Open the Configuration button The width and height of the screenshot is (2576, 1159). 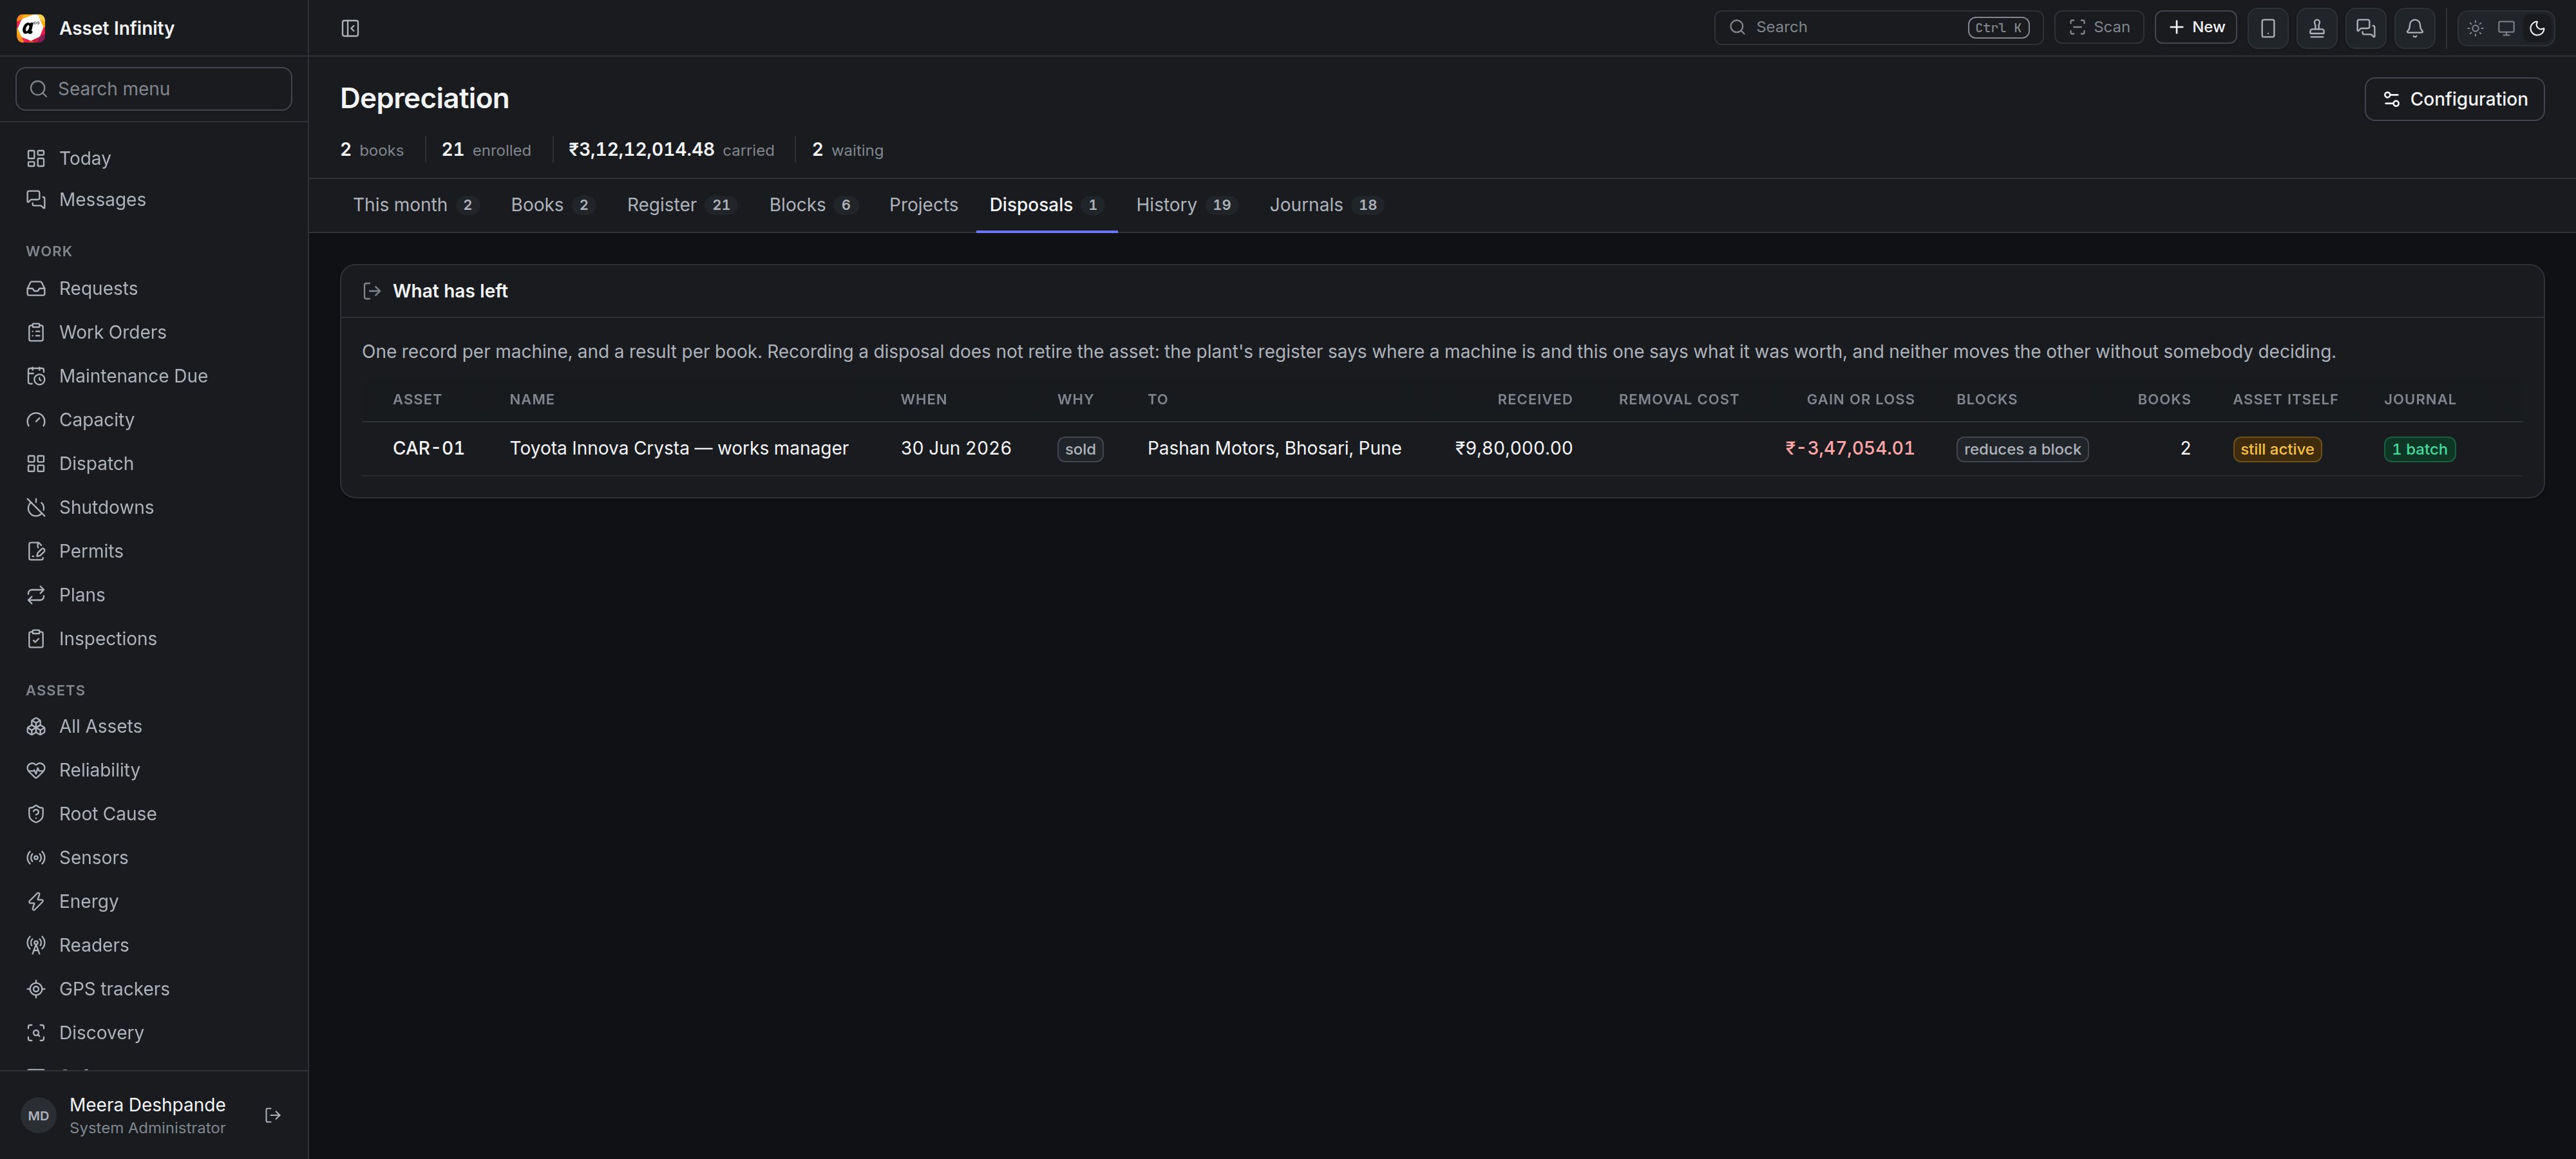click(2454, 99)
